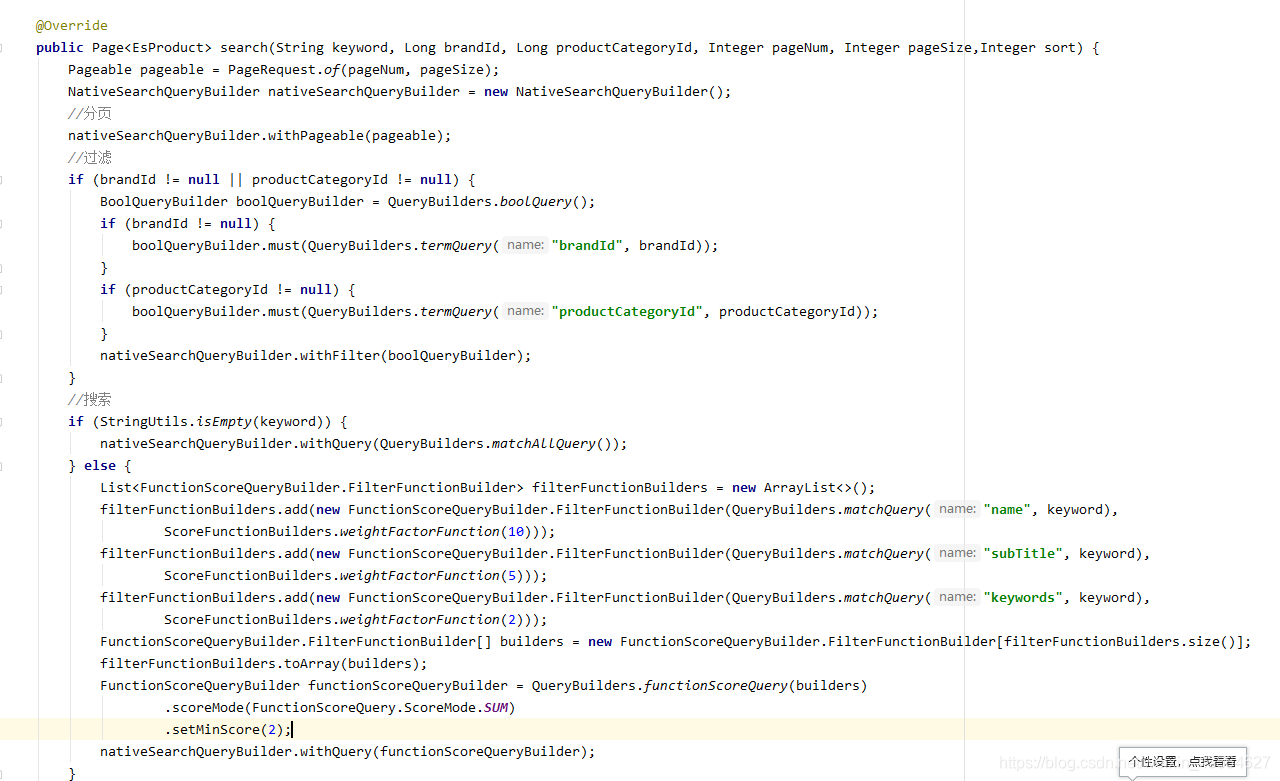
Task: Click the 'name:' hint before "brandId"
Action: coord(525,245)
